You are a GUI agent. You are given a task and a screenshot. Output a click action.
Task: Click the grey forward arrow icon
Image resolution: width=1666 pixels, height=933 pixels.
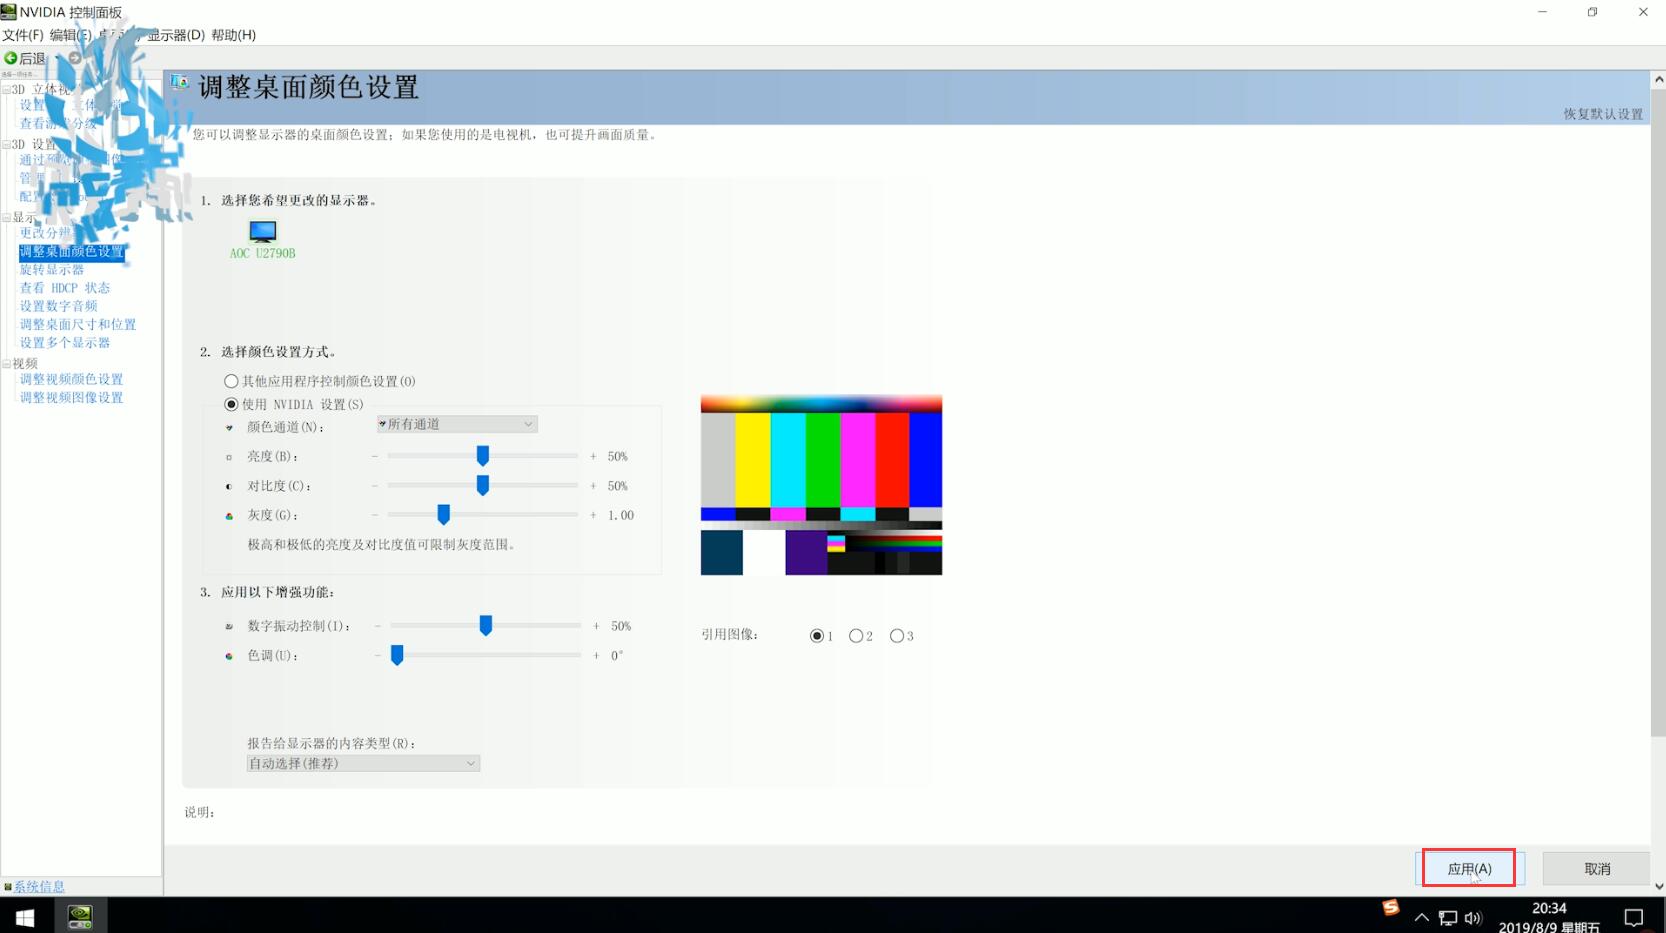(75, 58)
